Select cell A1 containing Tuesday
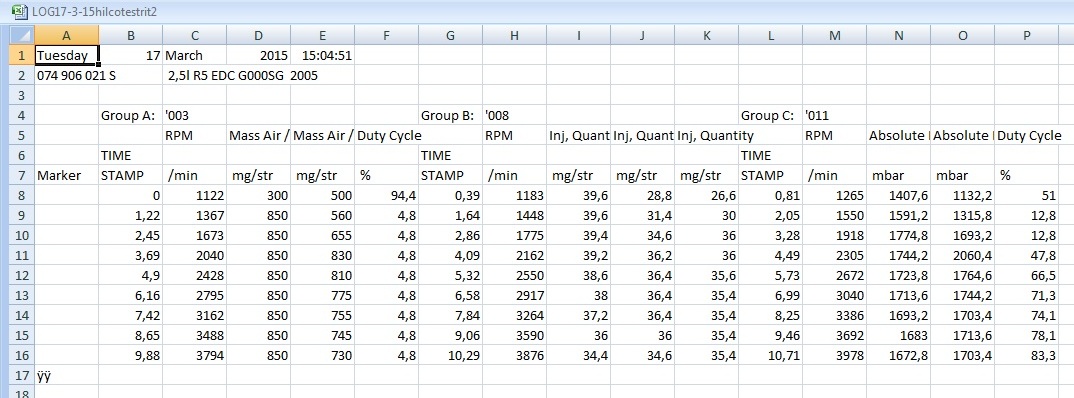This screenshot has width=1074, height=398. tap(66, 55)
